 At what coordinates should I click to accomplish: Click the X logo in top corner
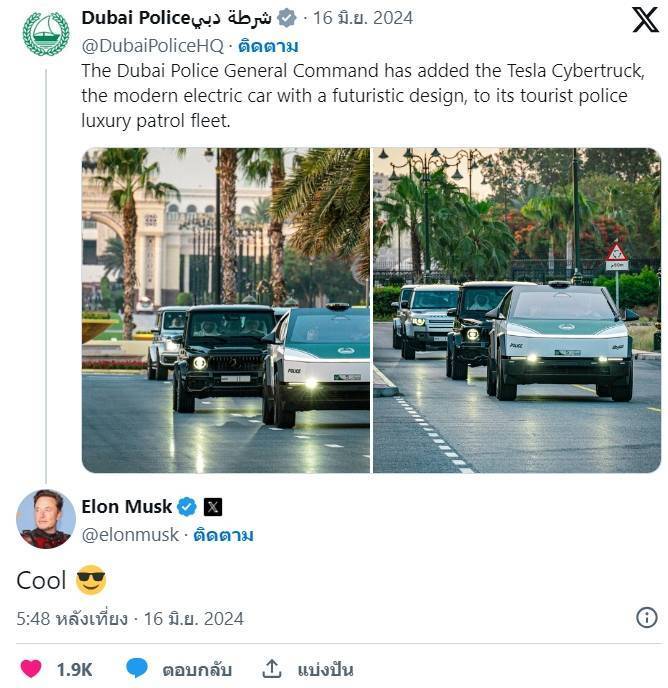645,19
